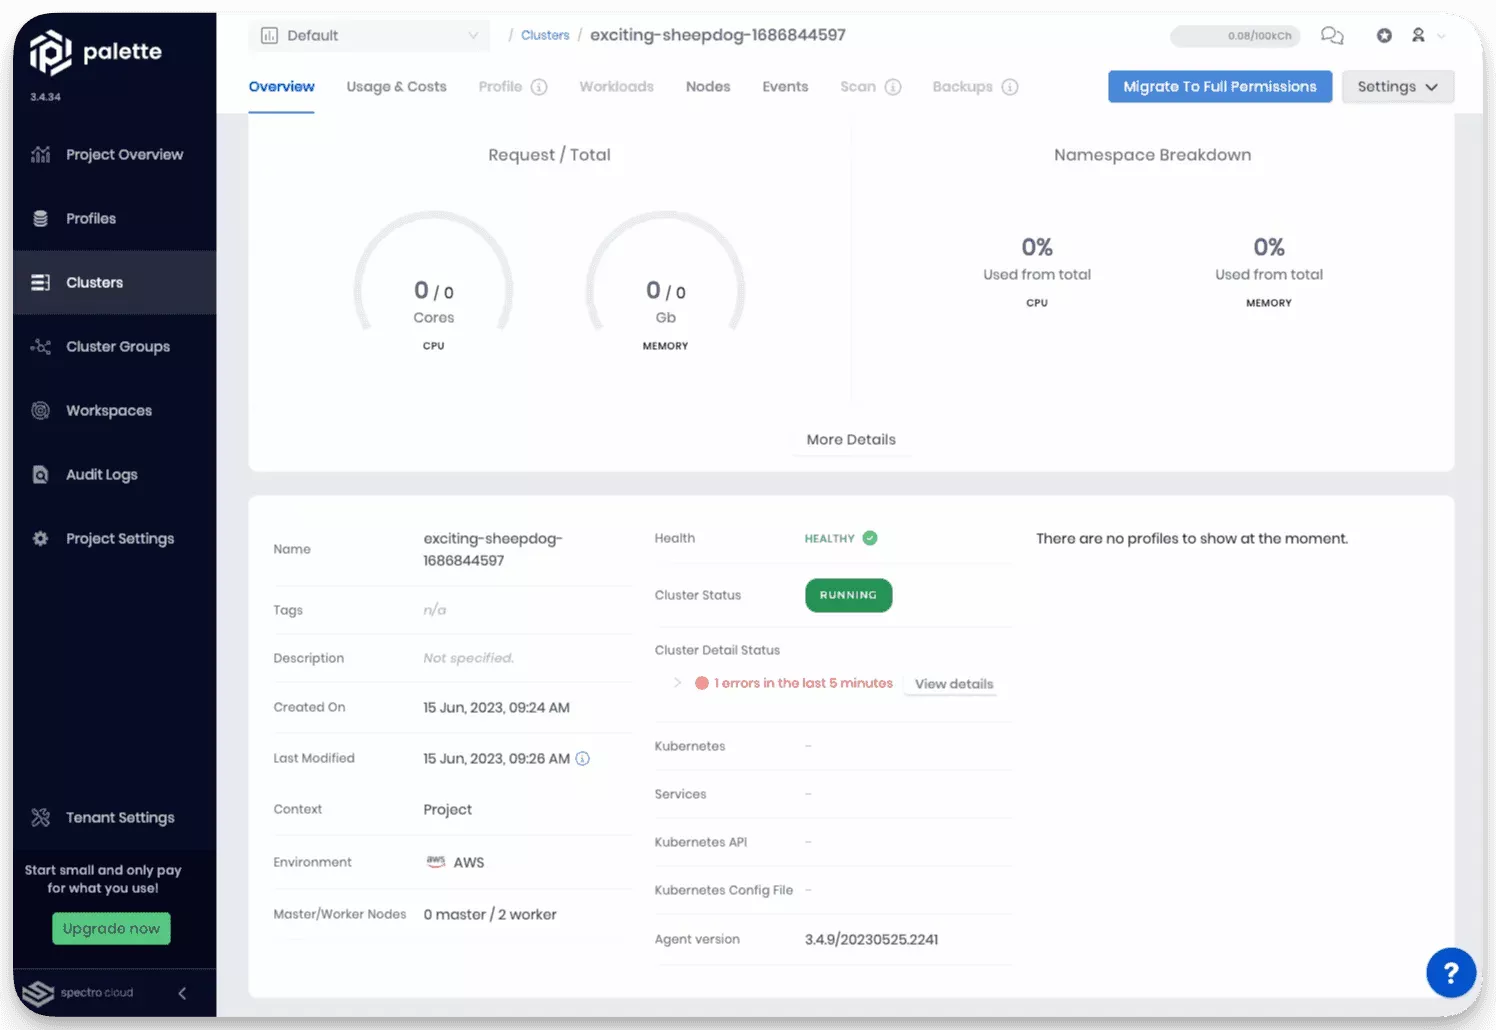Open the user profile icon in the header
The width and height of the screenshot is (1496, 1030).
[1419, 35]
